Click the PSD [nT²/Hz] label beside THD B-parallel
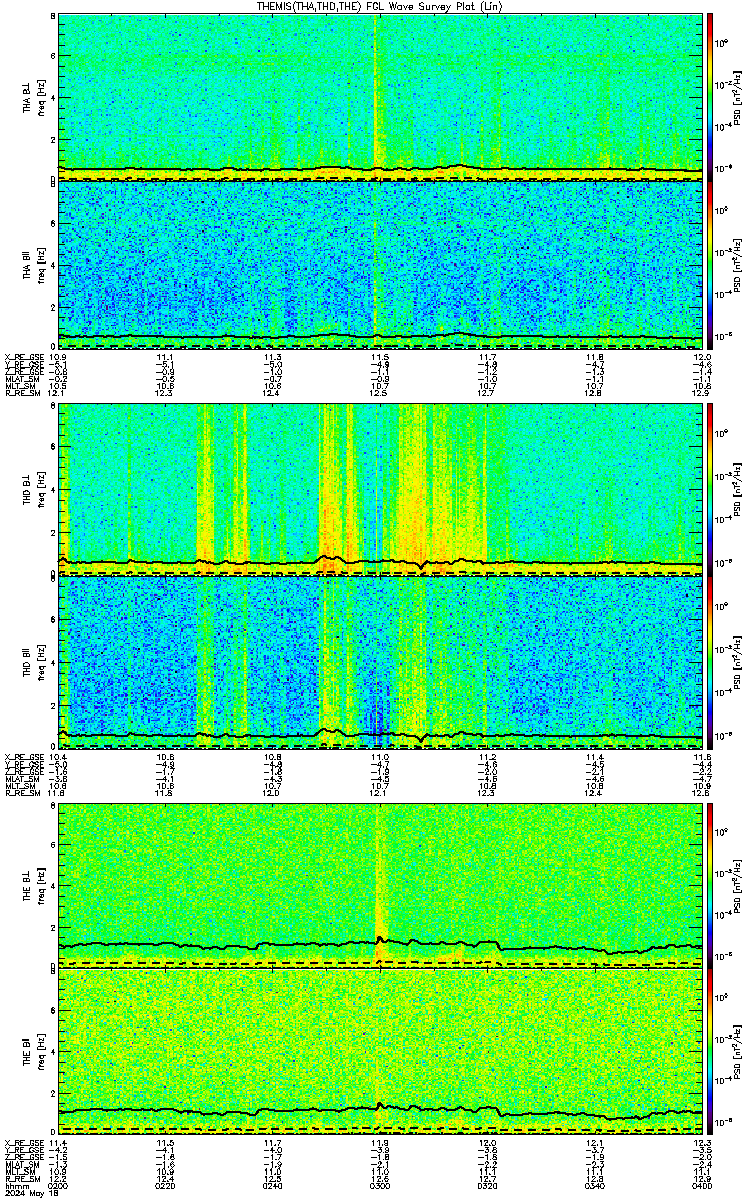 [738, 662]
